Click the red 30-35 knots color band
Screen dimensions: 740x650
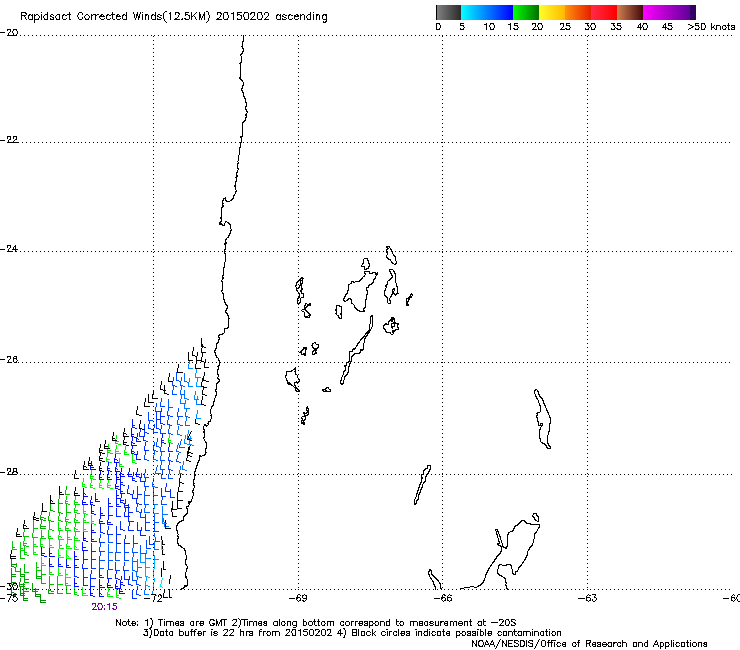coord(604,12)
